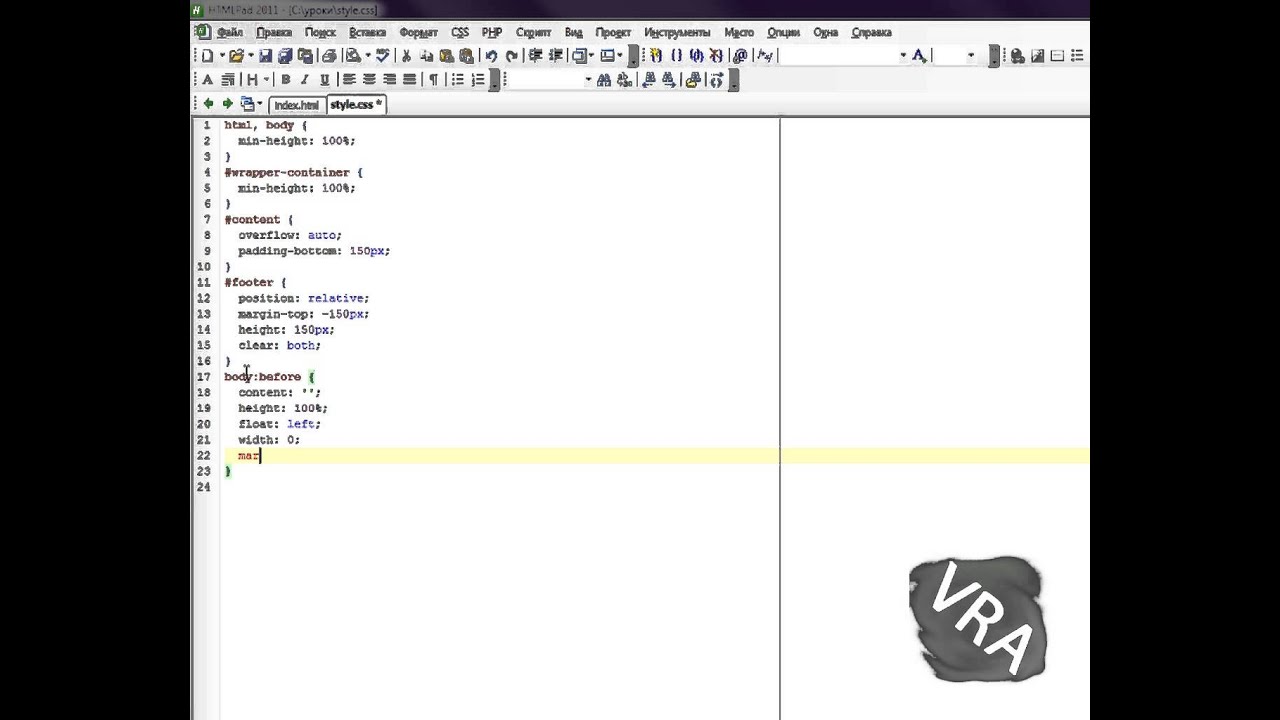Insert a bulleted list
1280x720 pixels.
457,80
